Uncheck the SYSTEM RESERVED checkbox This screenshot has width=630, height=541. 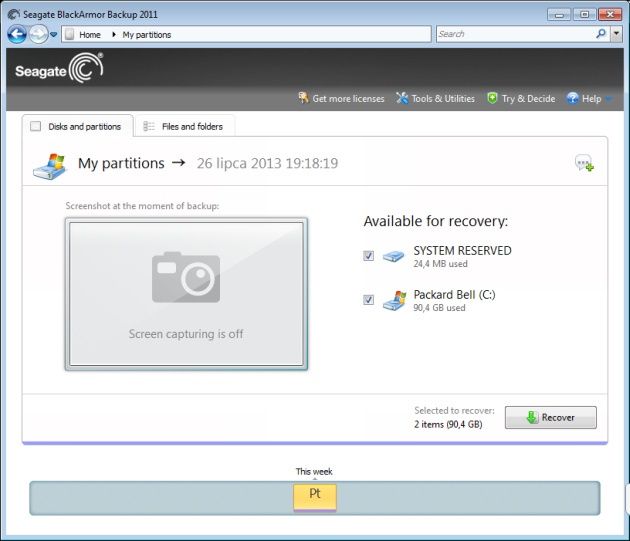tap(368, 256)
